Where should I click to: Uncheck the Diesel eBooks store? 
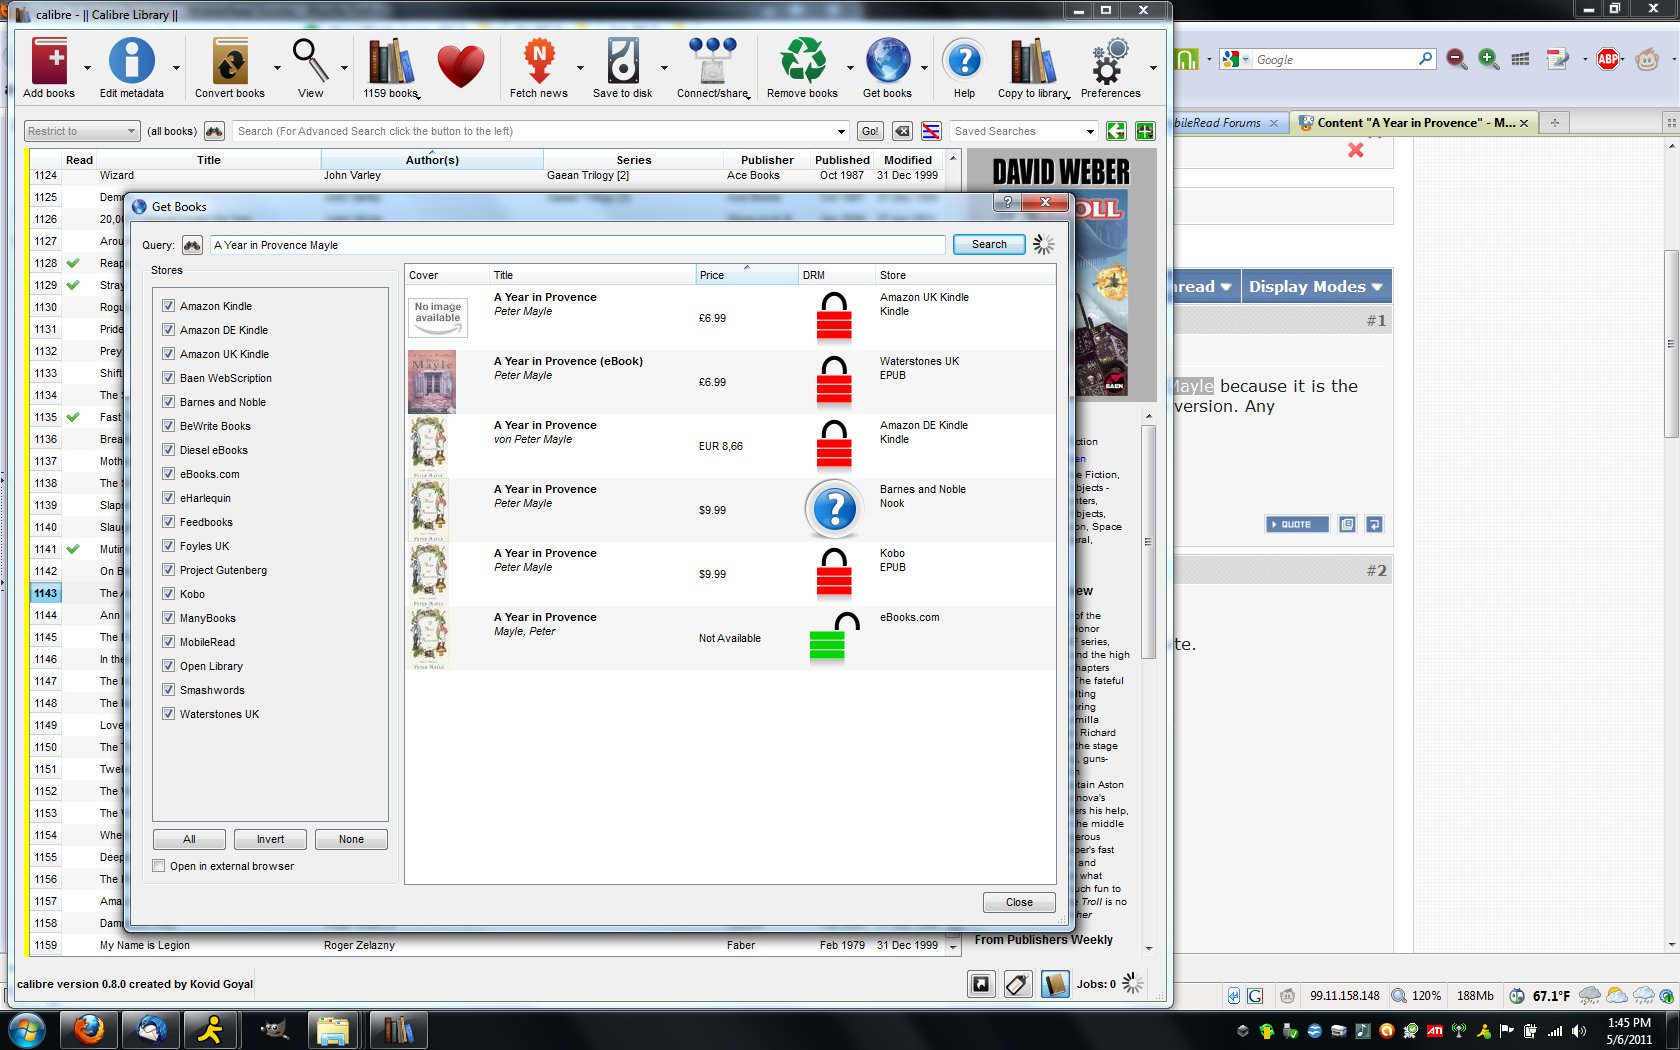point(168,450)
